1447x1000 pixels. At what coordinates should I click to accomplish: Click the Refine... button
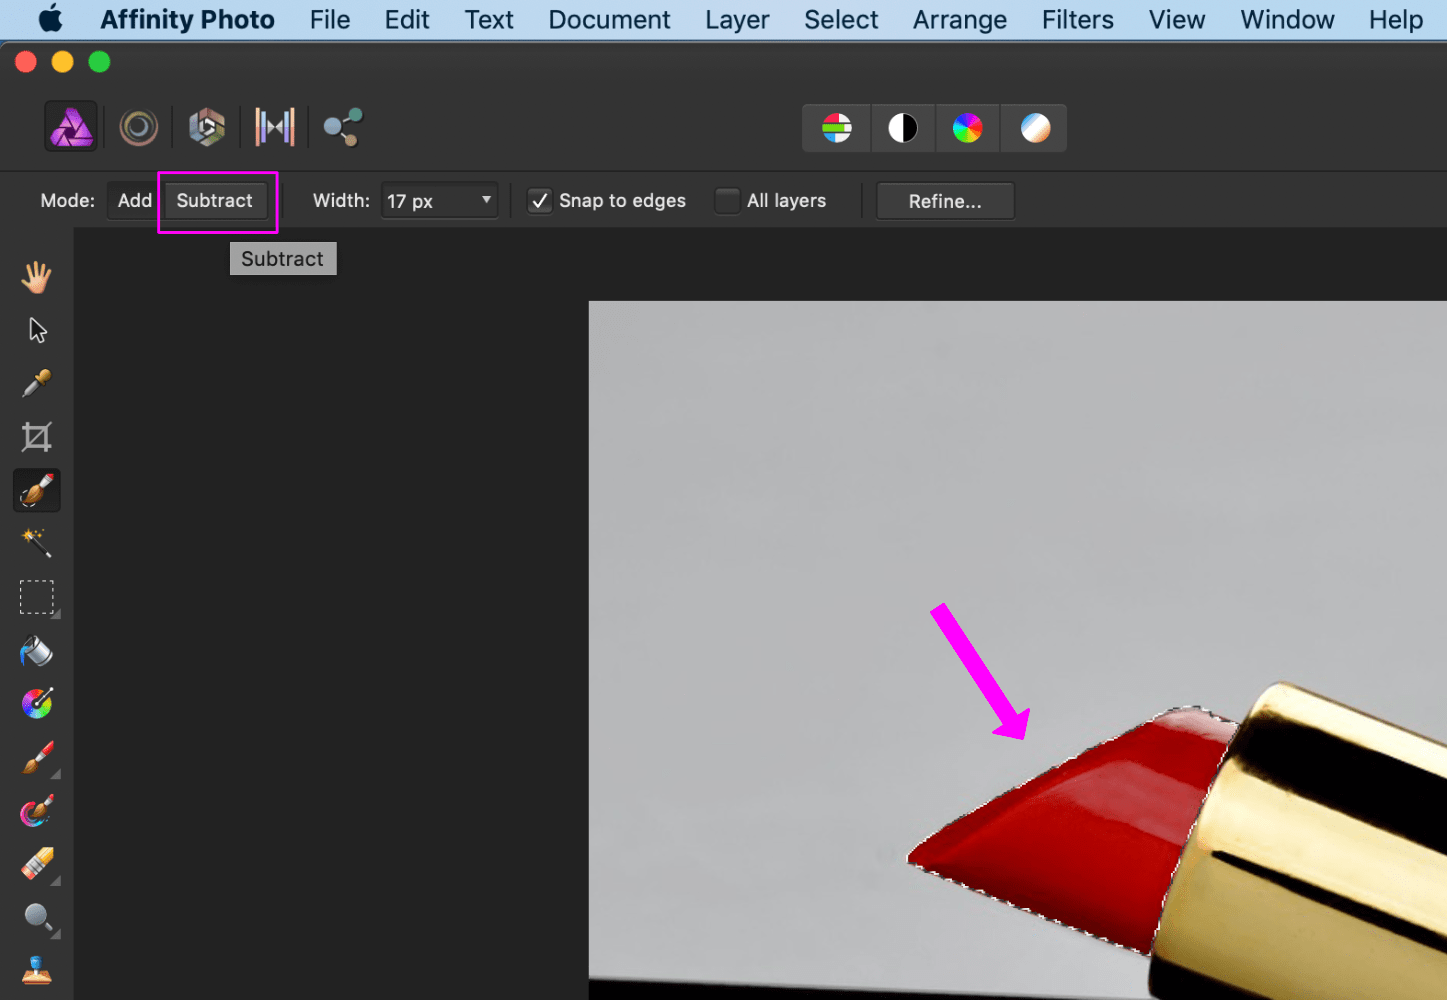945,201
